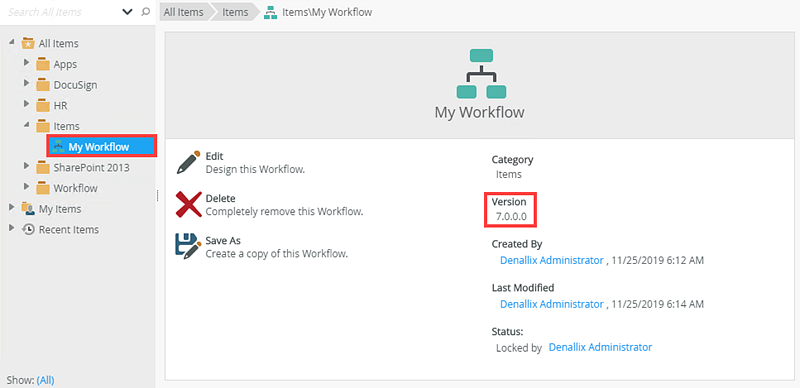This screenshot has width=800, height=388.
Task: Click the Show (All) filter link
Action: (45, 380)
